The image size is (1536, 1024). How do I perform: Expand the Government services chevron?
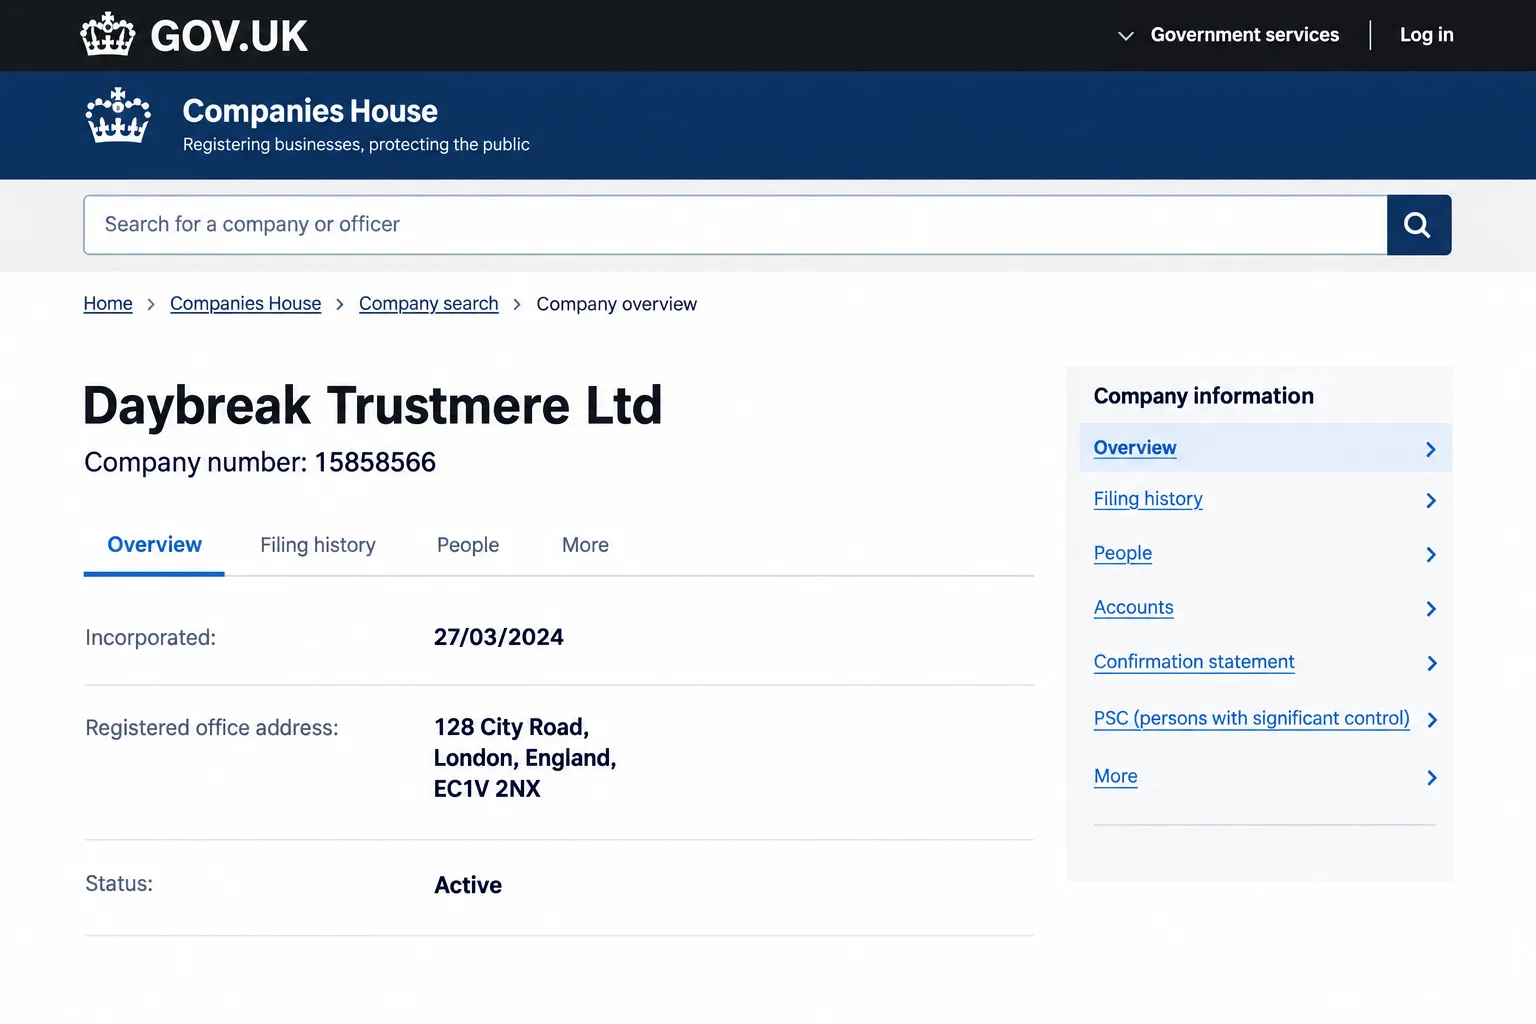coord(1125,36)
